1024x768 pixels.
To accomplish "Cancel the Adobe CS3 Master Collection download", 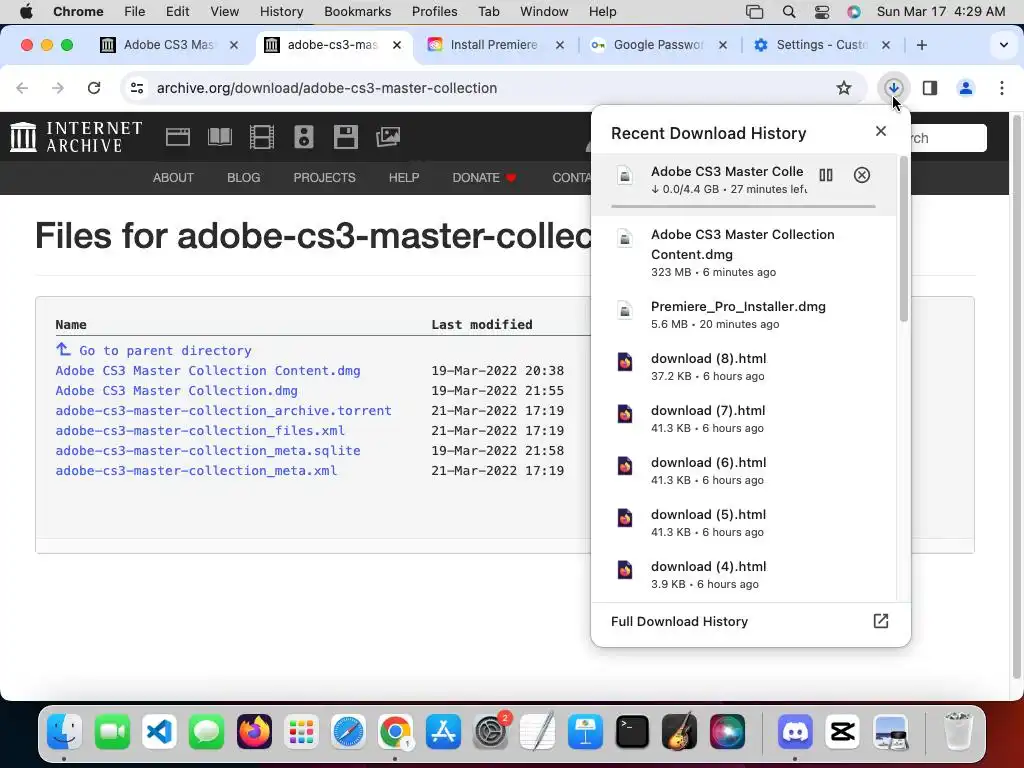I will pos(861,175).
